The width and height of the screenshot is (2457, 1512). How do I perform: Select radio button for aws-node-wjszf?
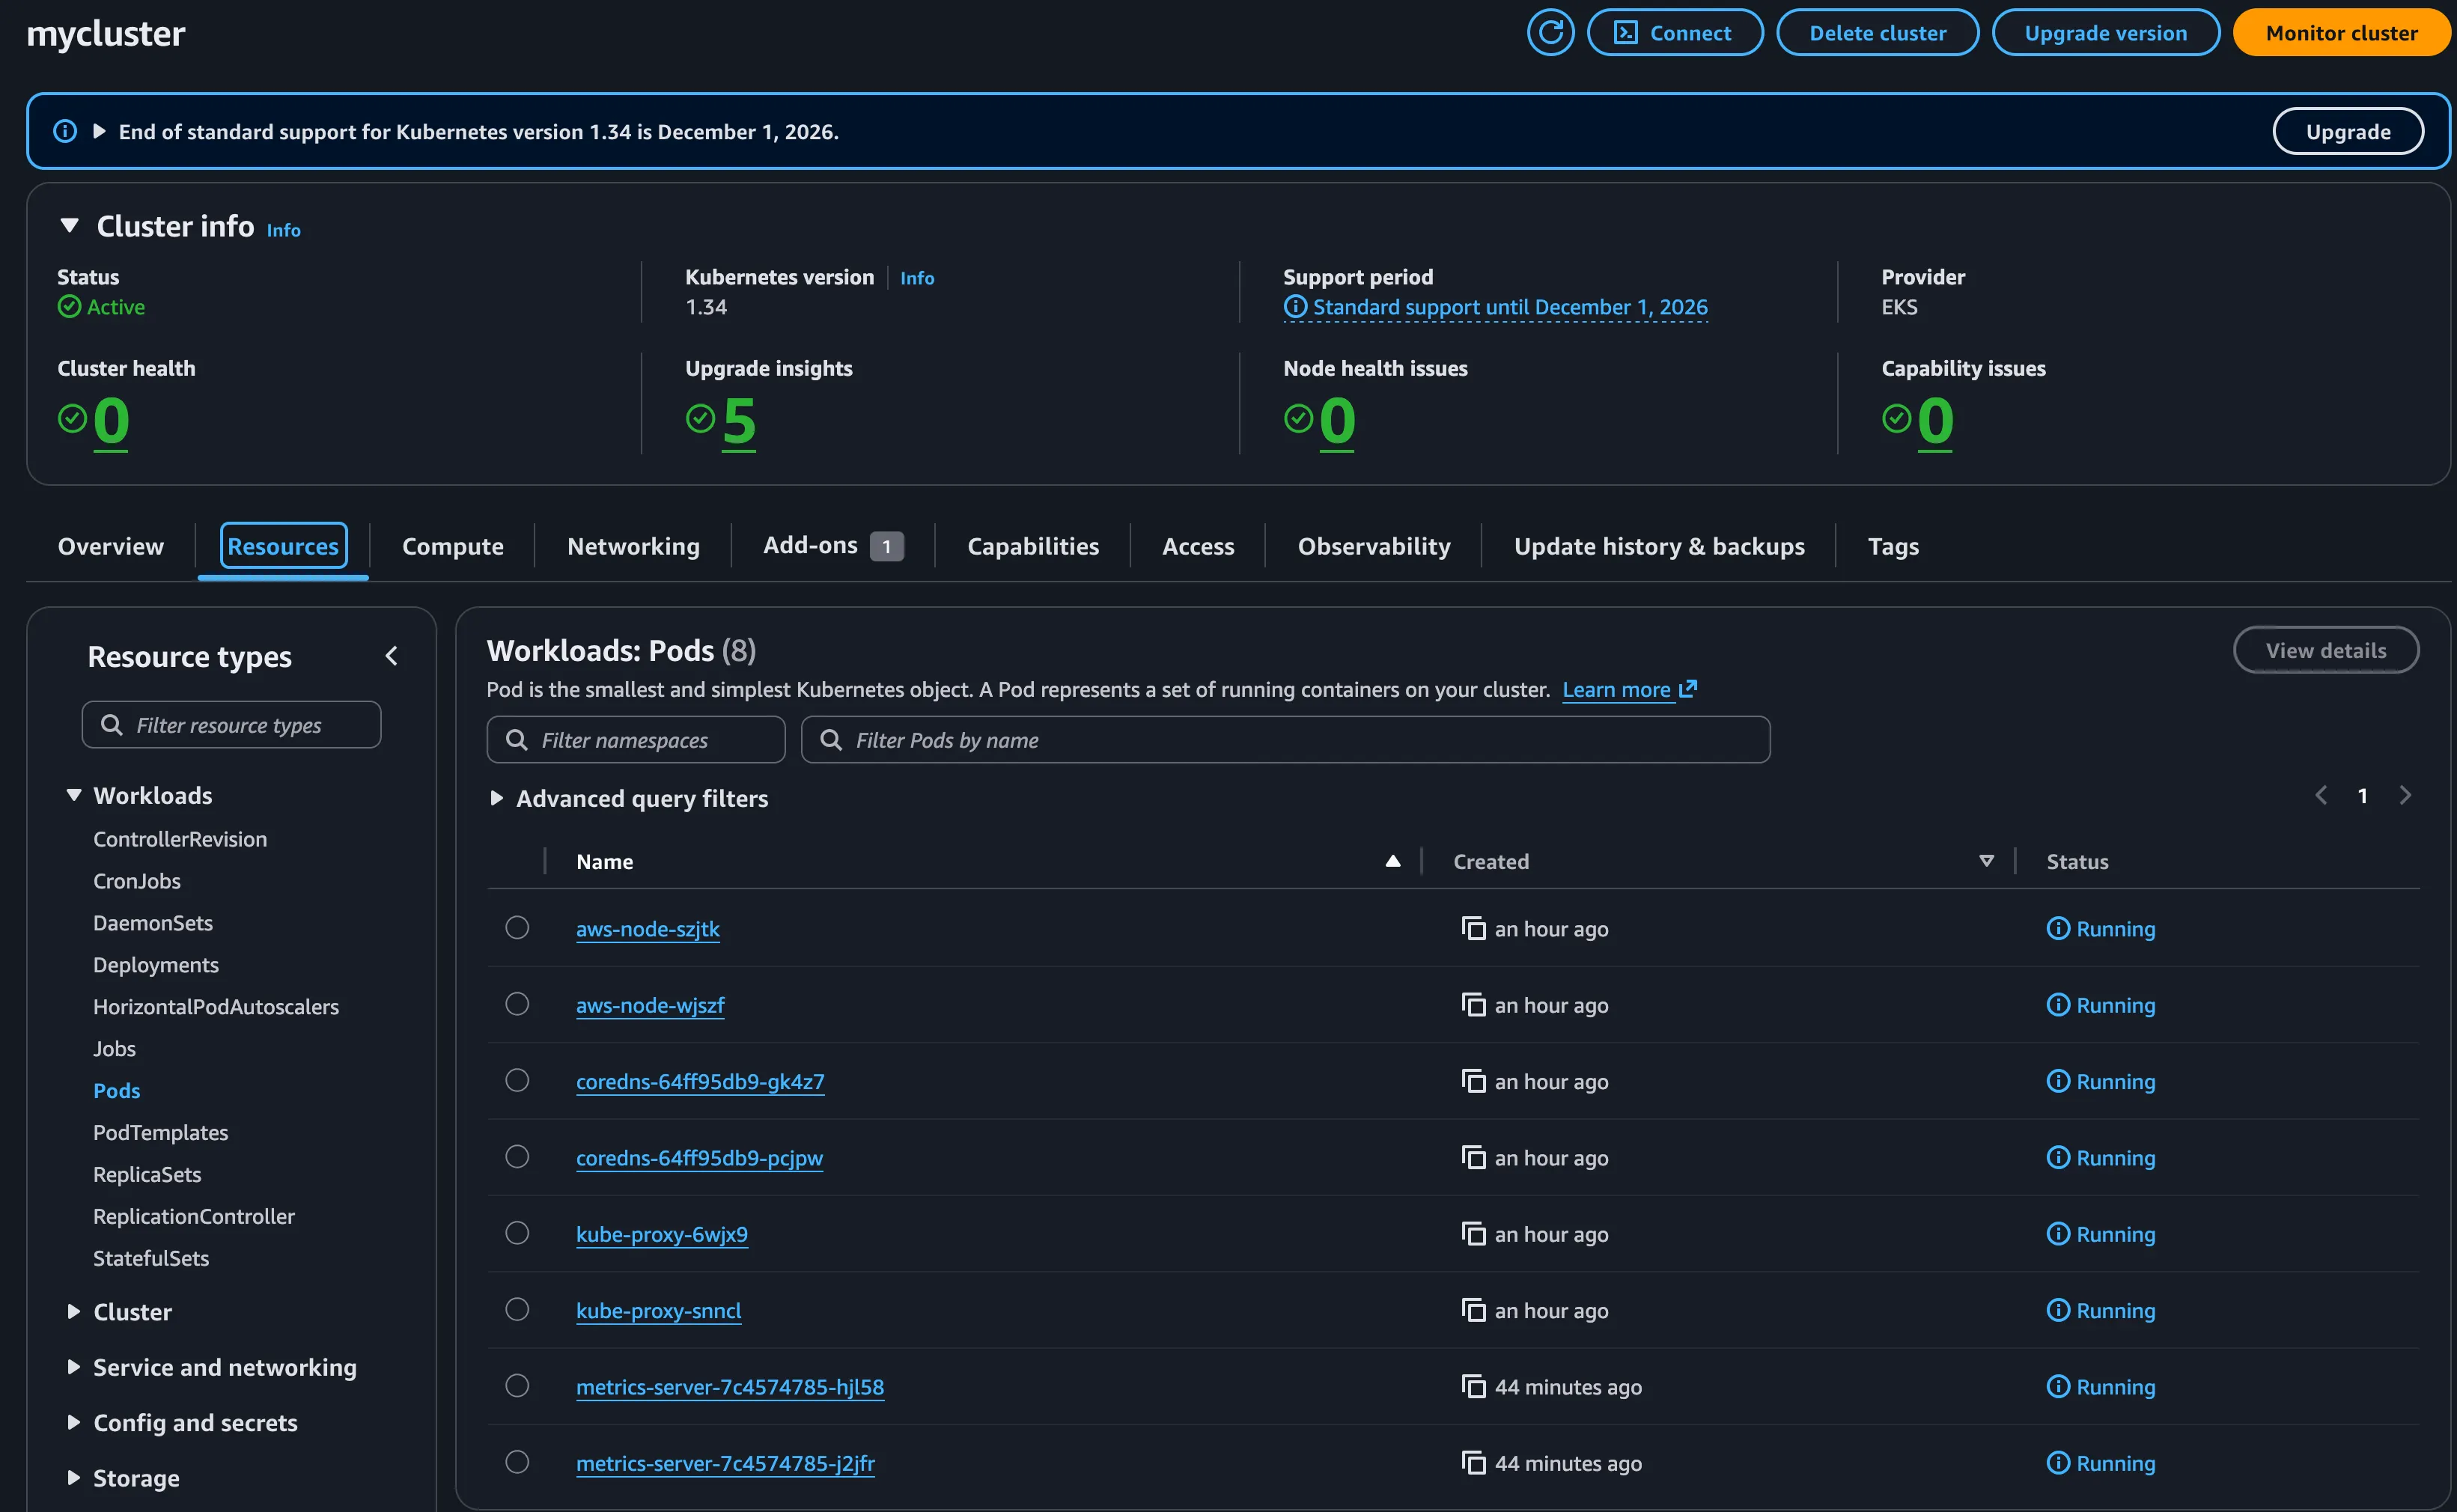517,1003
